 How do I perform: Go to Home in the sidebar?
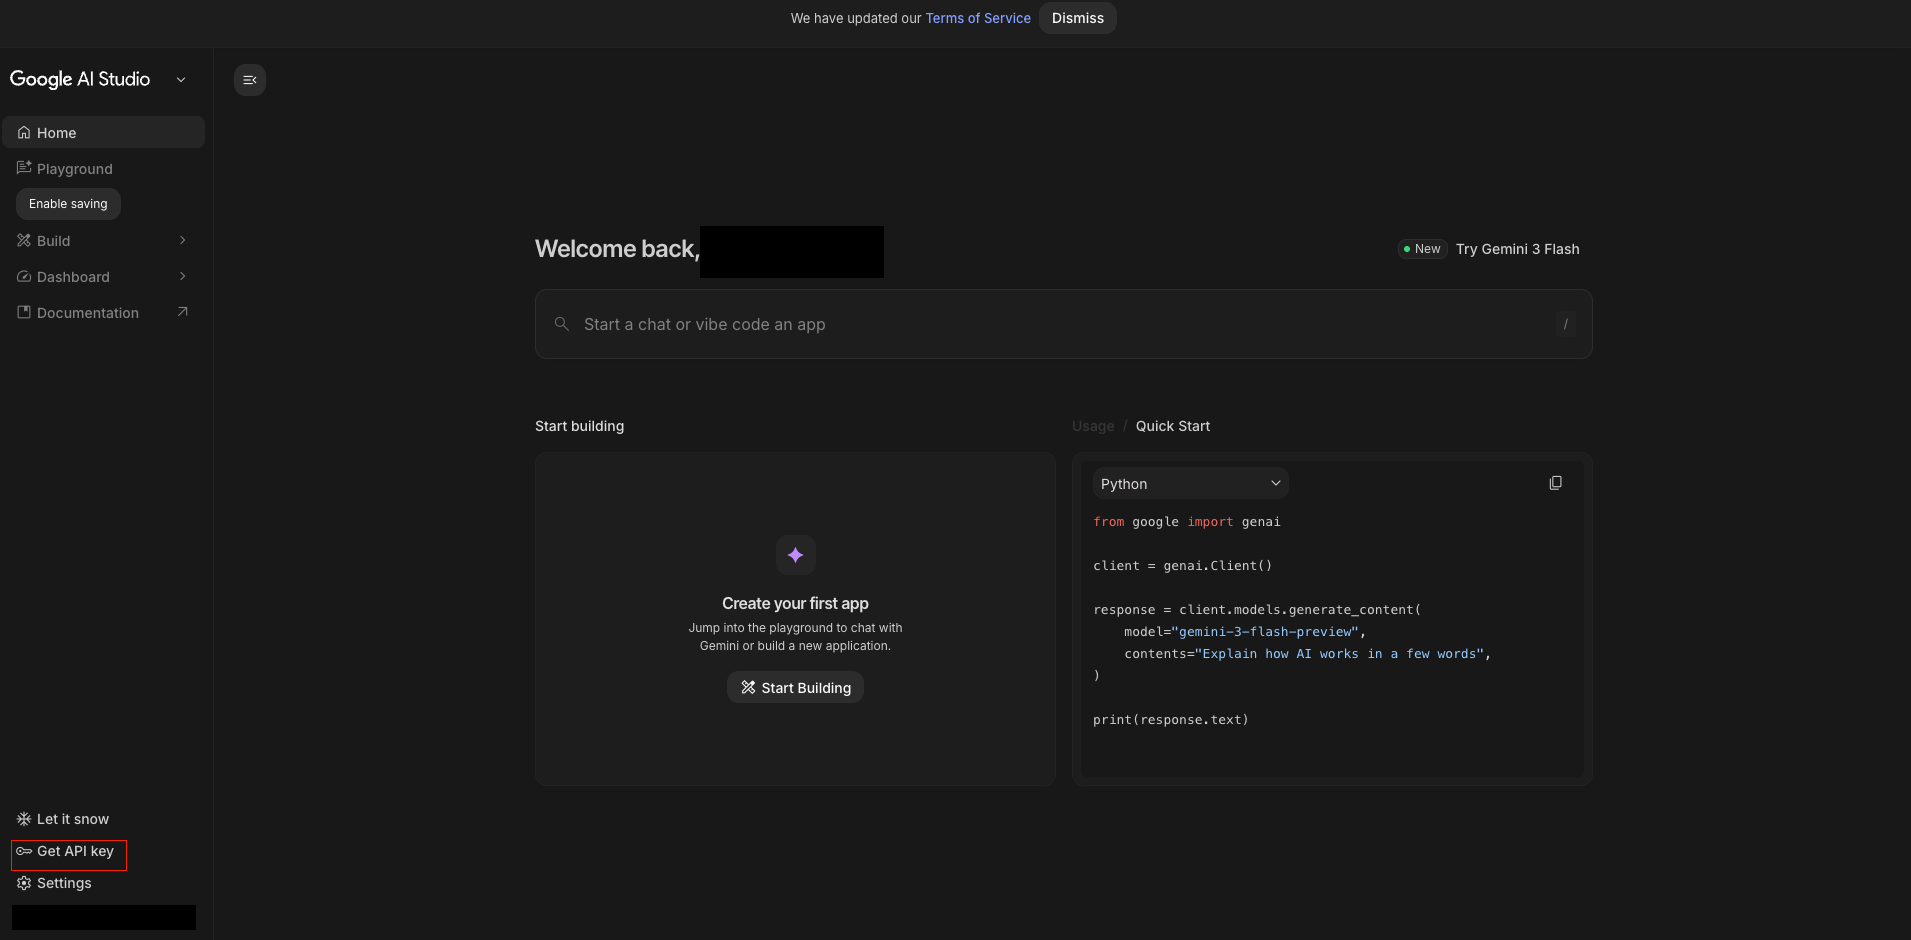point(104,132)
